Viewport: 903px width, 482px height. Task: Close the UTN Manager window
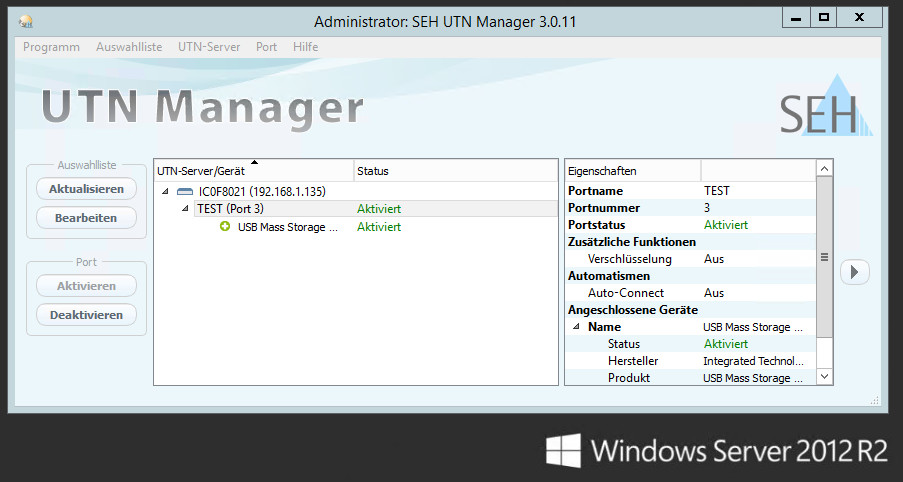859,18
